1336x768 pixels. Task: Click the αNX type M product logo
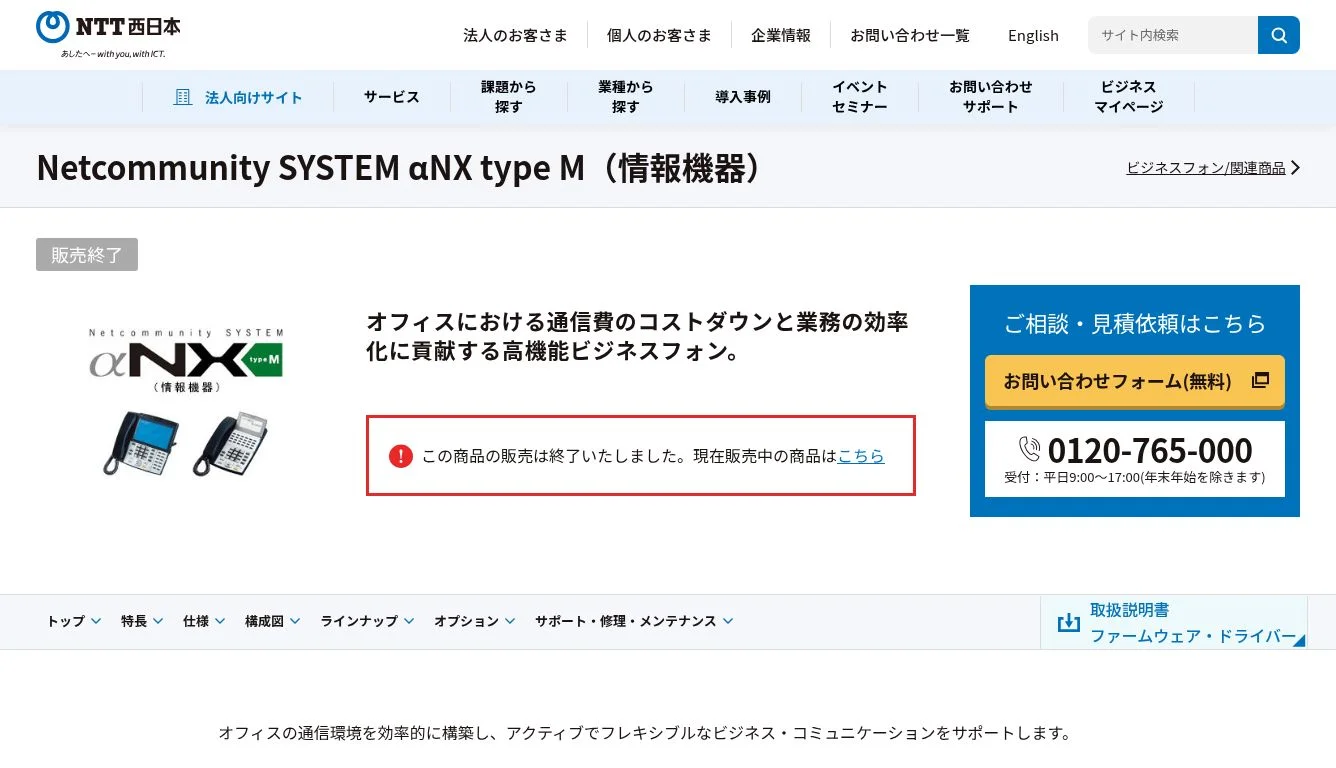(186, 360)
